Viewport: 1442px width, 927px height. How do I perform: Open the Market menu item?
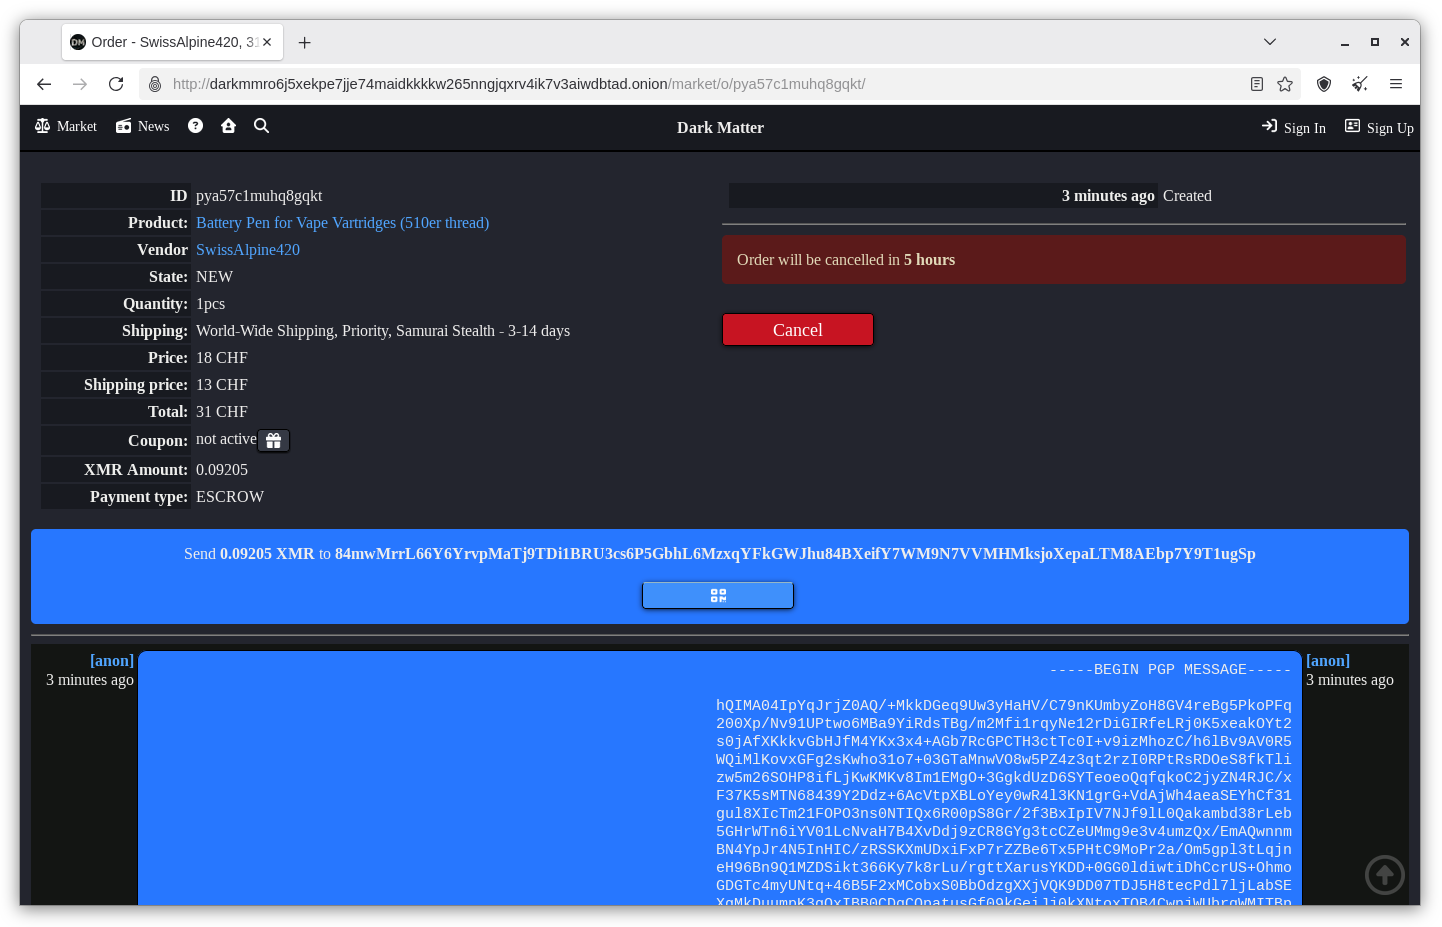[x=66, y=126]
